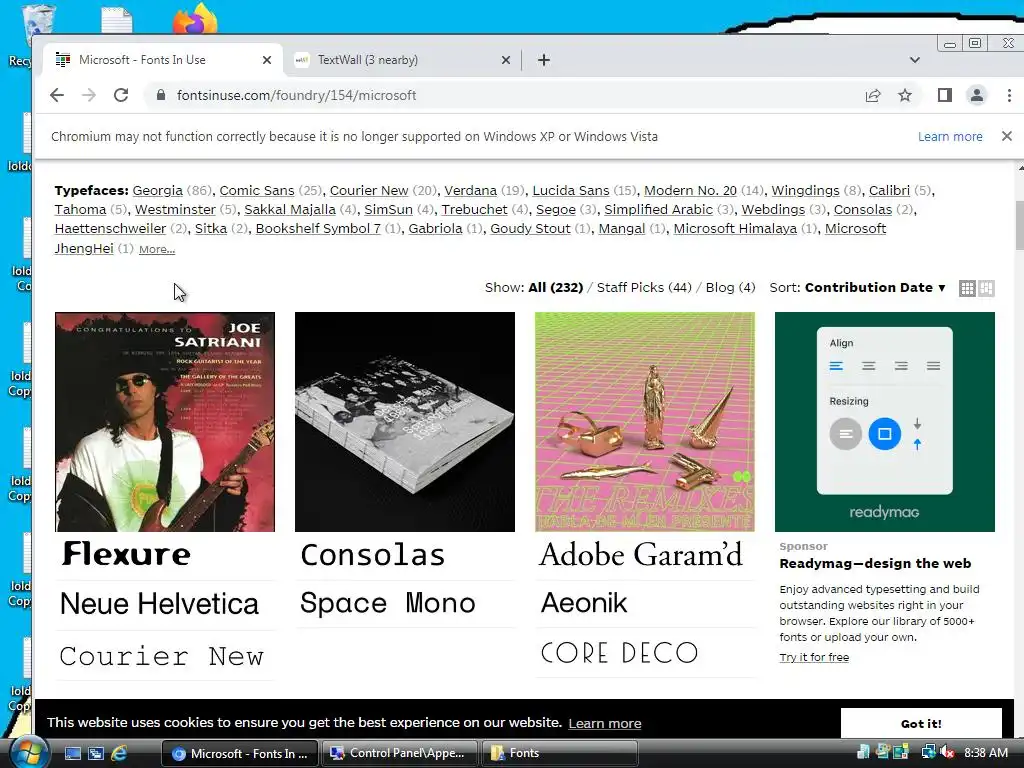Open the Verdana typeface link
Viewport: 1024px width, 768px height.
click(x=471, y=191)
